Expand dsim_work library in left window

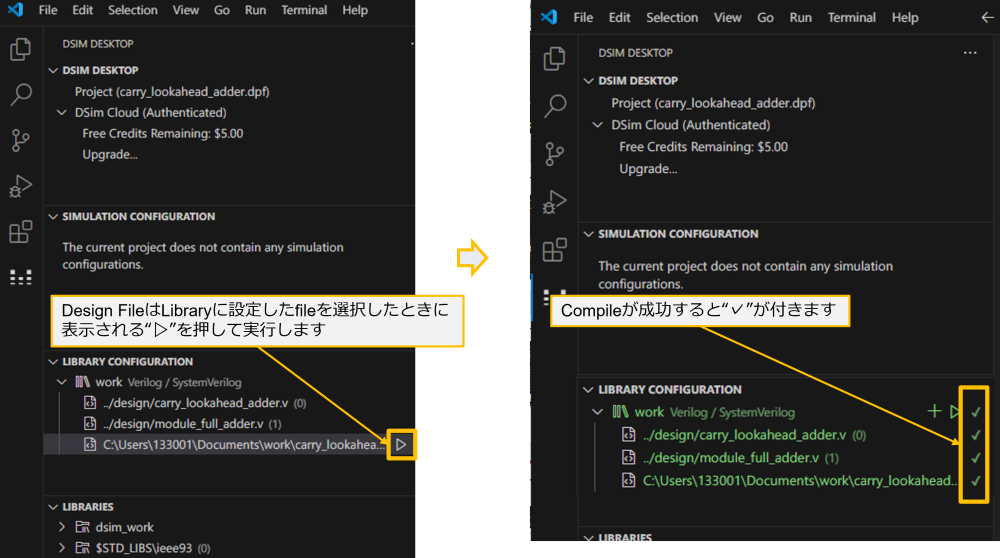pyautogui.click(x=62, y=527)
